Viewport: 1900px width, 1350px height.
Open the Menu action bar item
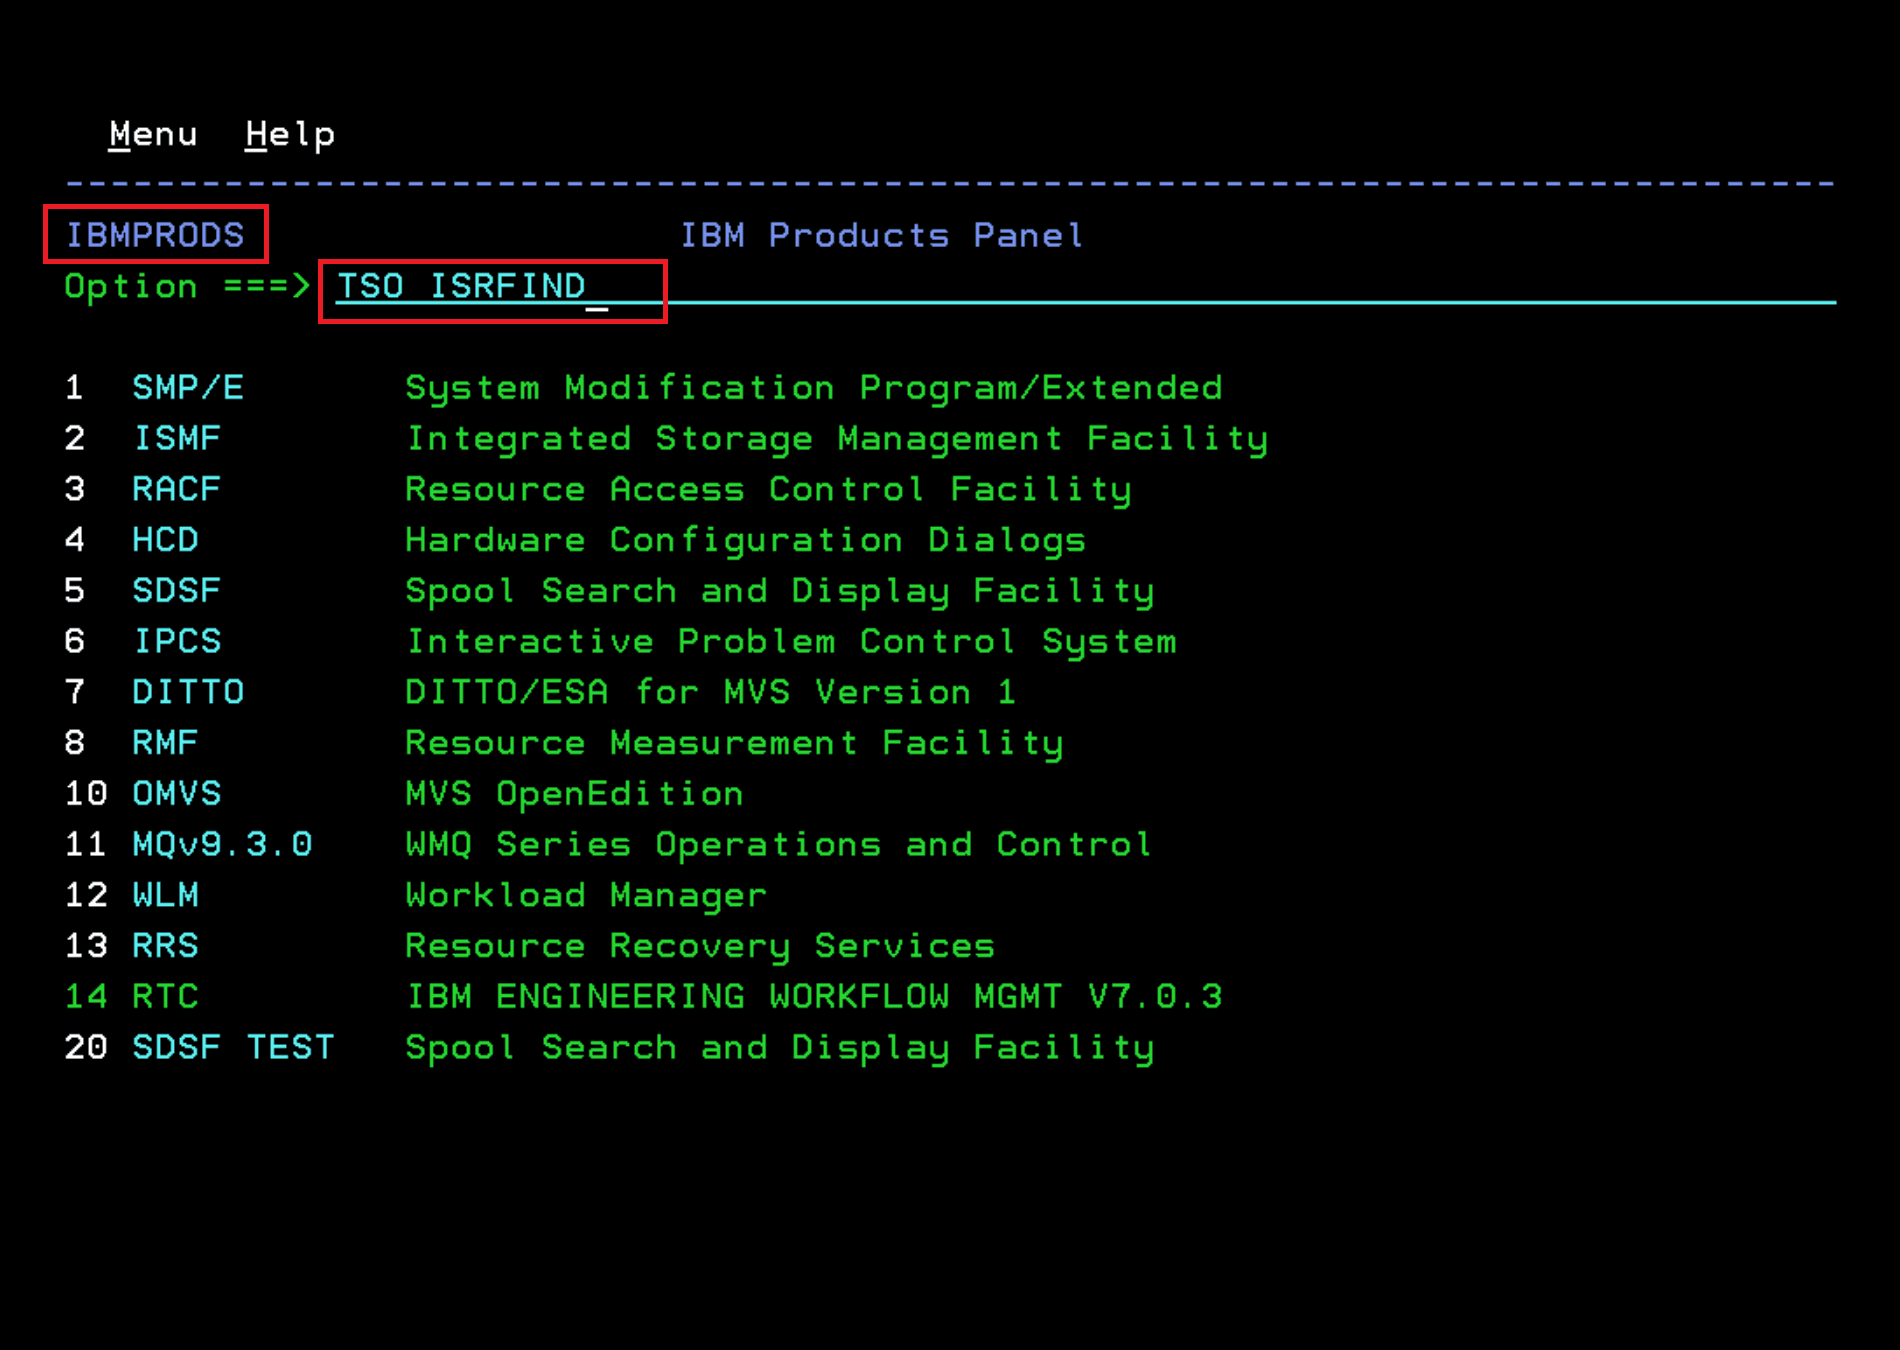pyautogui.click(x=153, y=134)
